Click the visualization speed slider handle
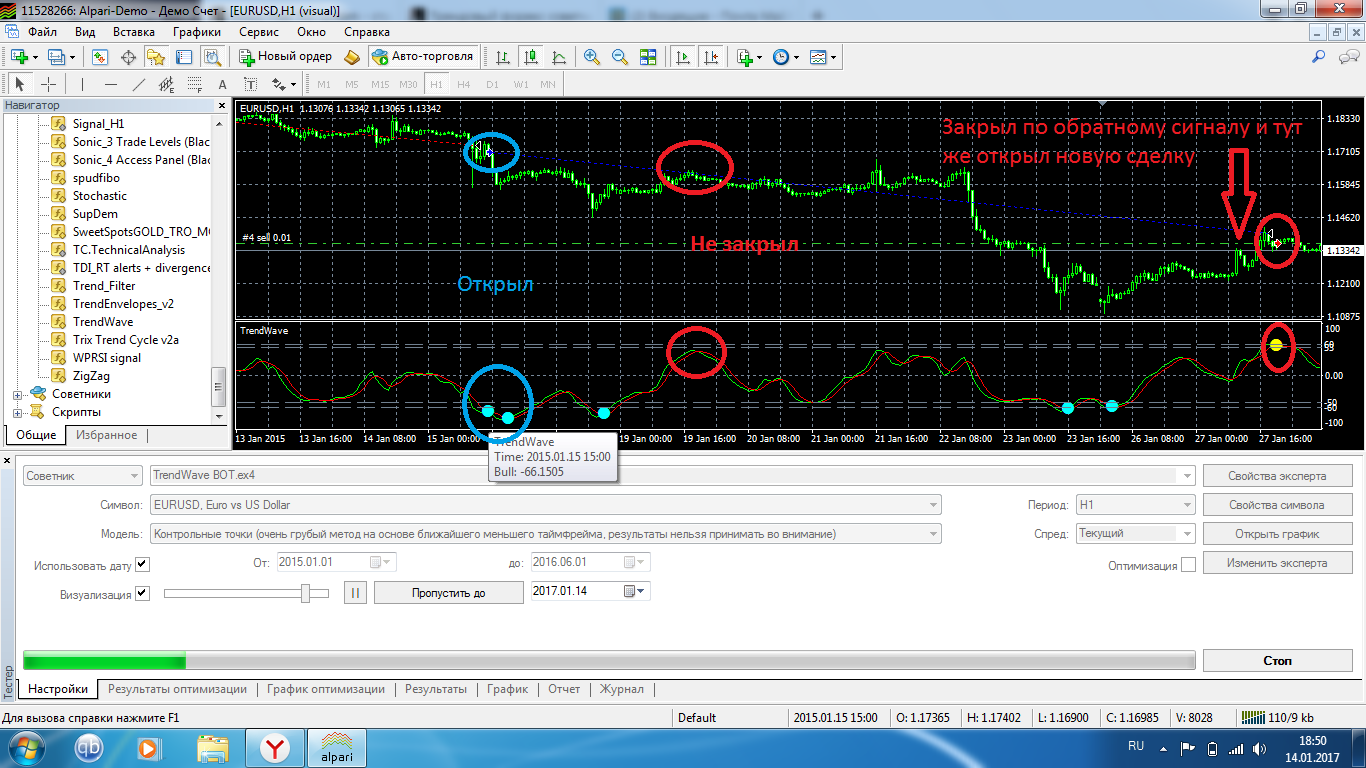 click(x=306, y=593)
